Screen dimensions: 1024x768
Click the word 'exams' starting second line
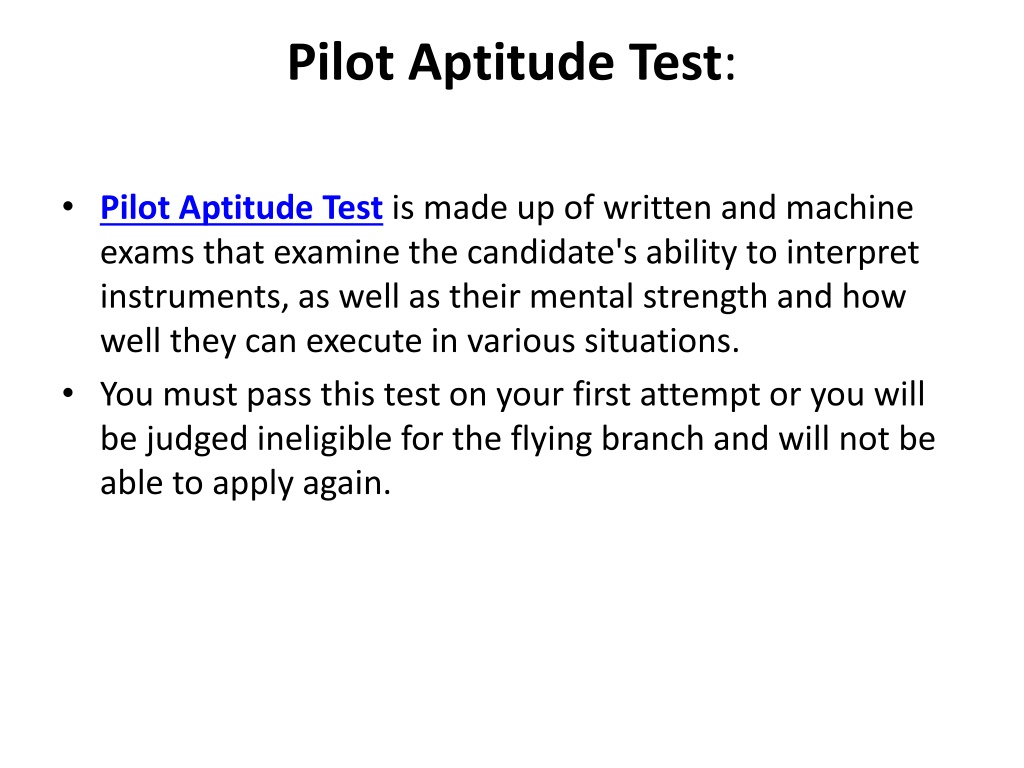coord(147,252)
